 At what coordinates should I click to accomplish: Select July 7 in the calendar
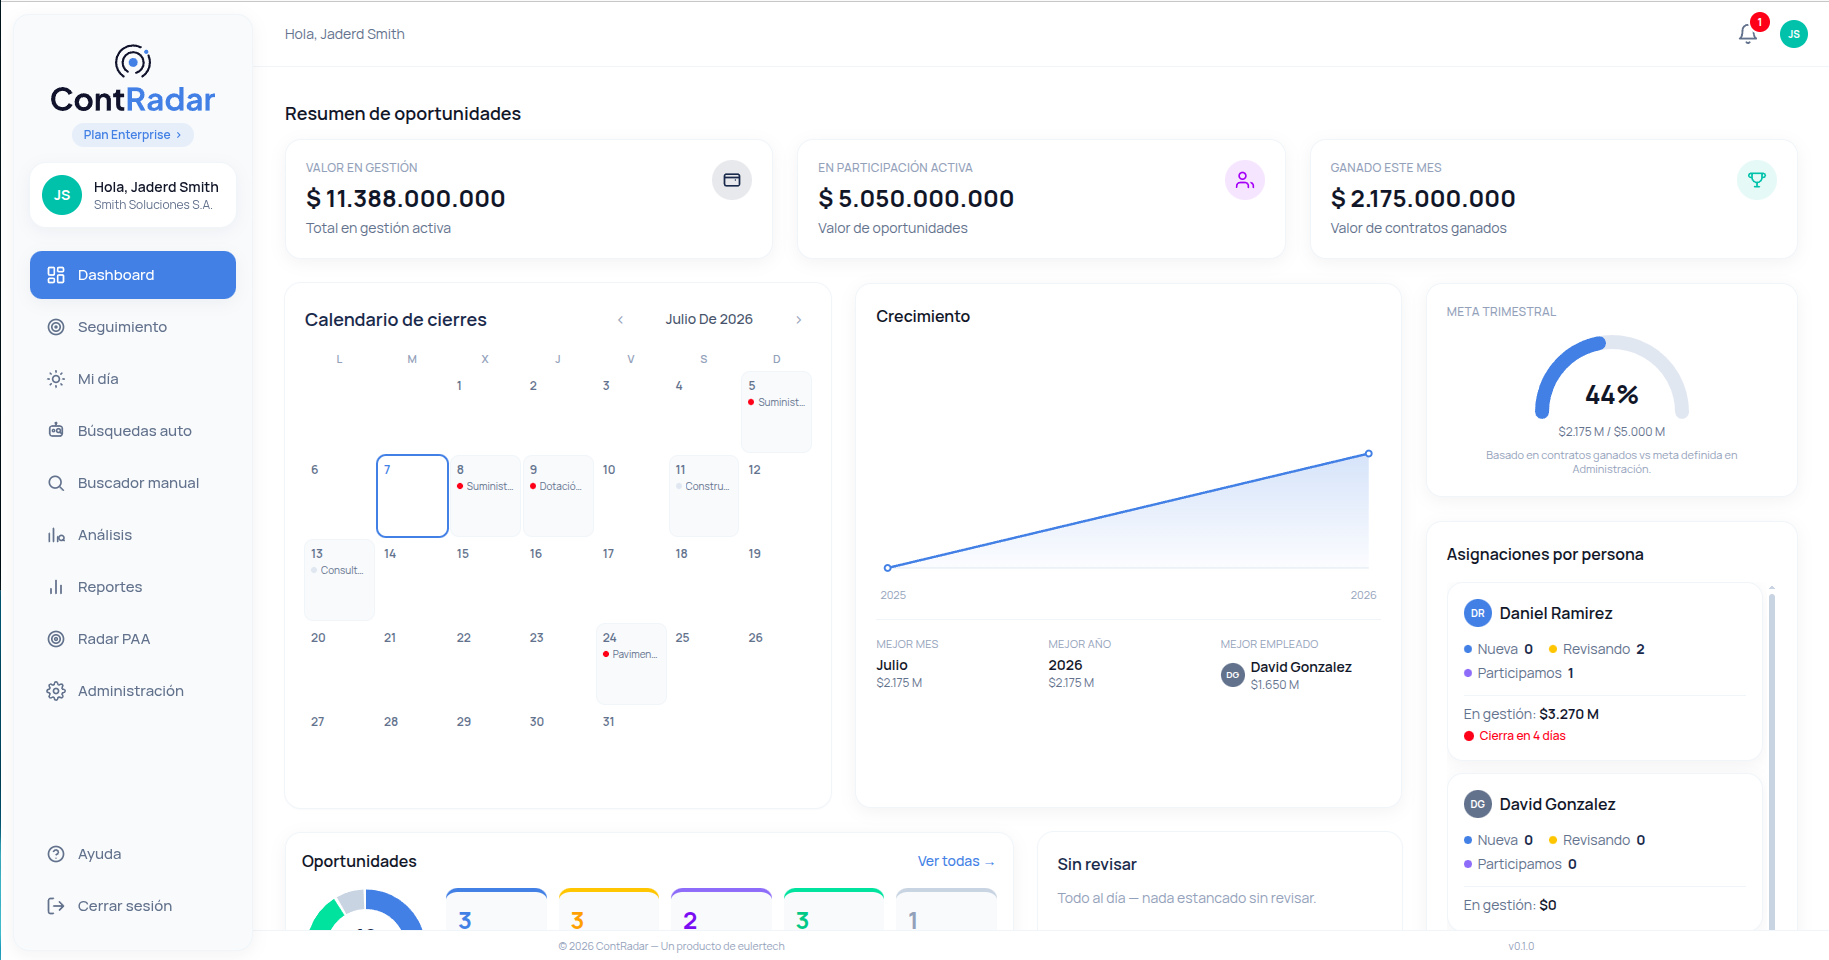click(x=412, y=496)
